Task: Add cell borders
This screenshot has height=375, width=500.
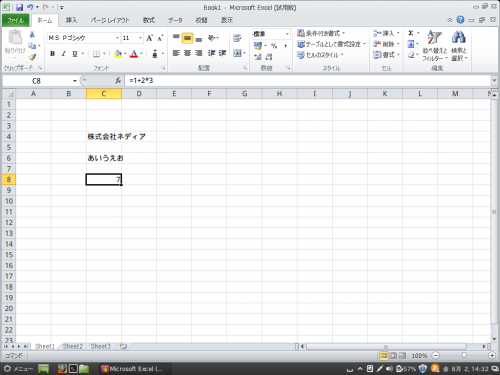Action: (96, 54)
